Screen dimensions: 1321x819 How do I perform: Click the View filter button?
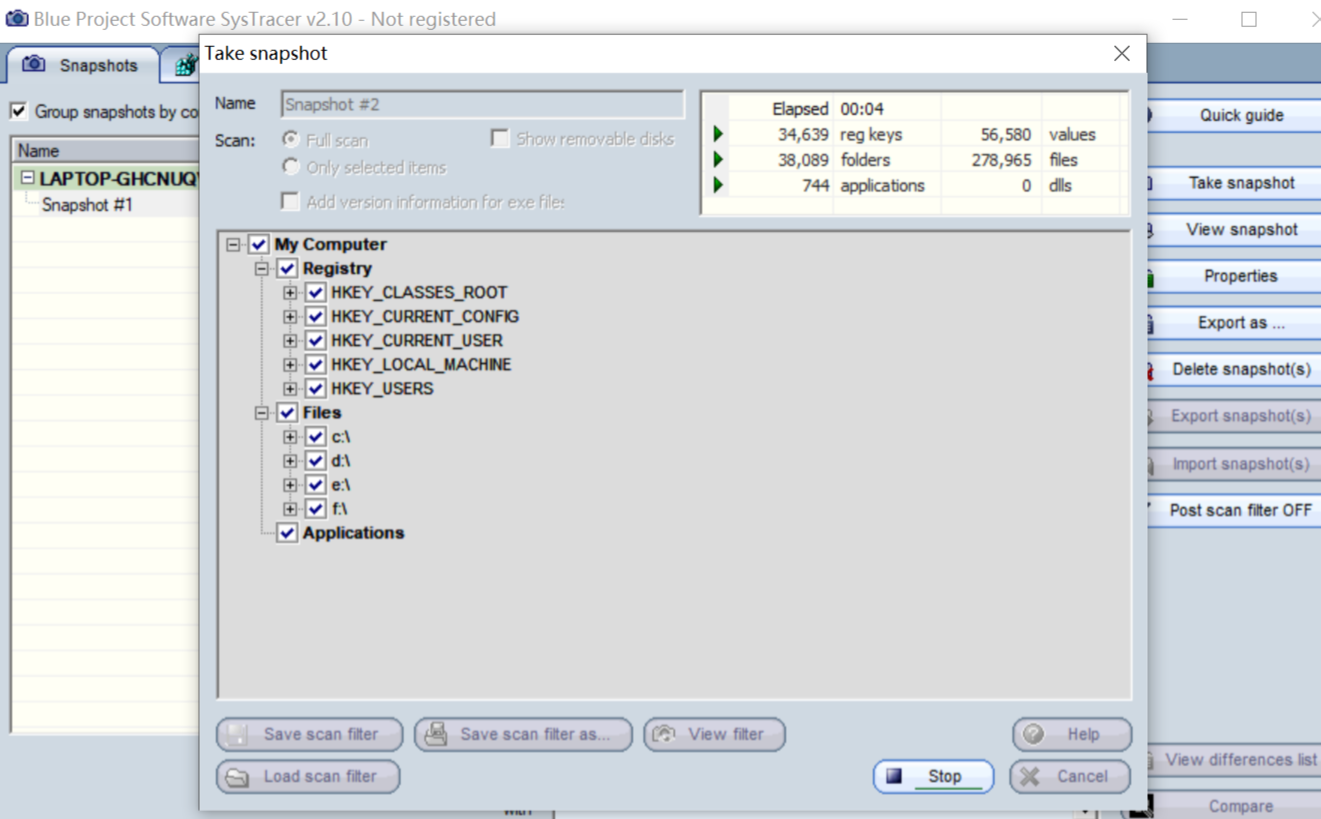pos(714,734)
